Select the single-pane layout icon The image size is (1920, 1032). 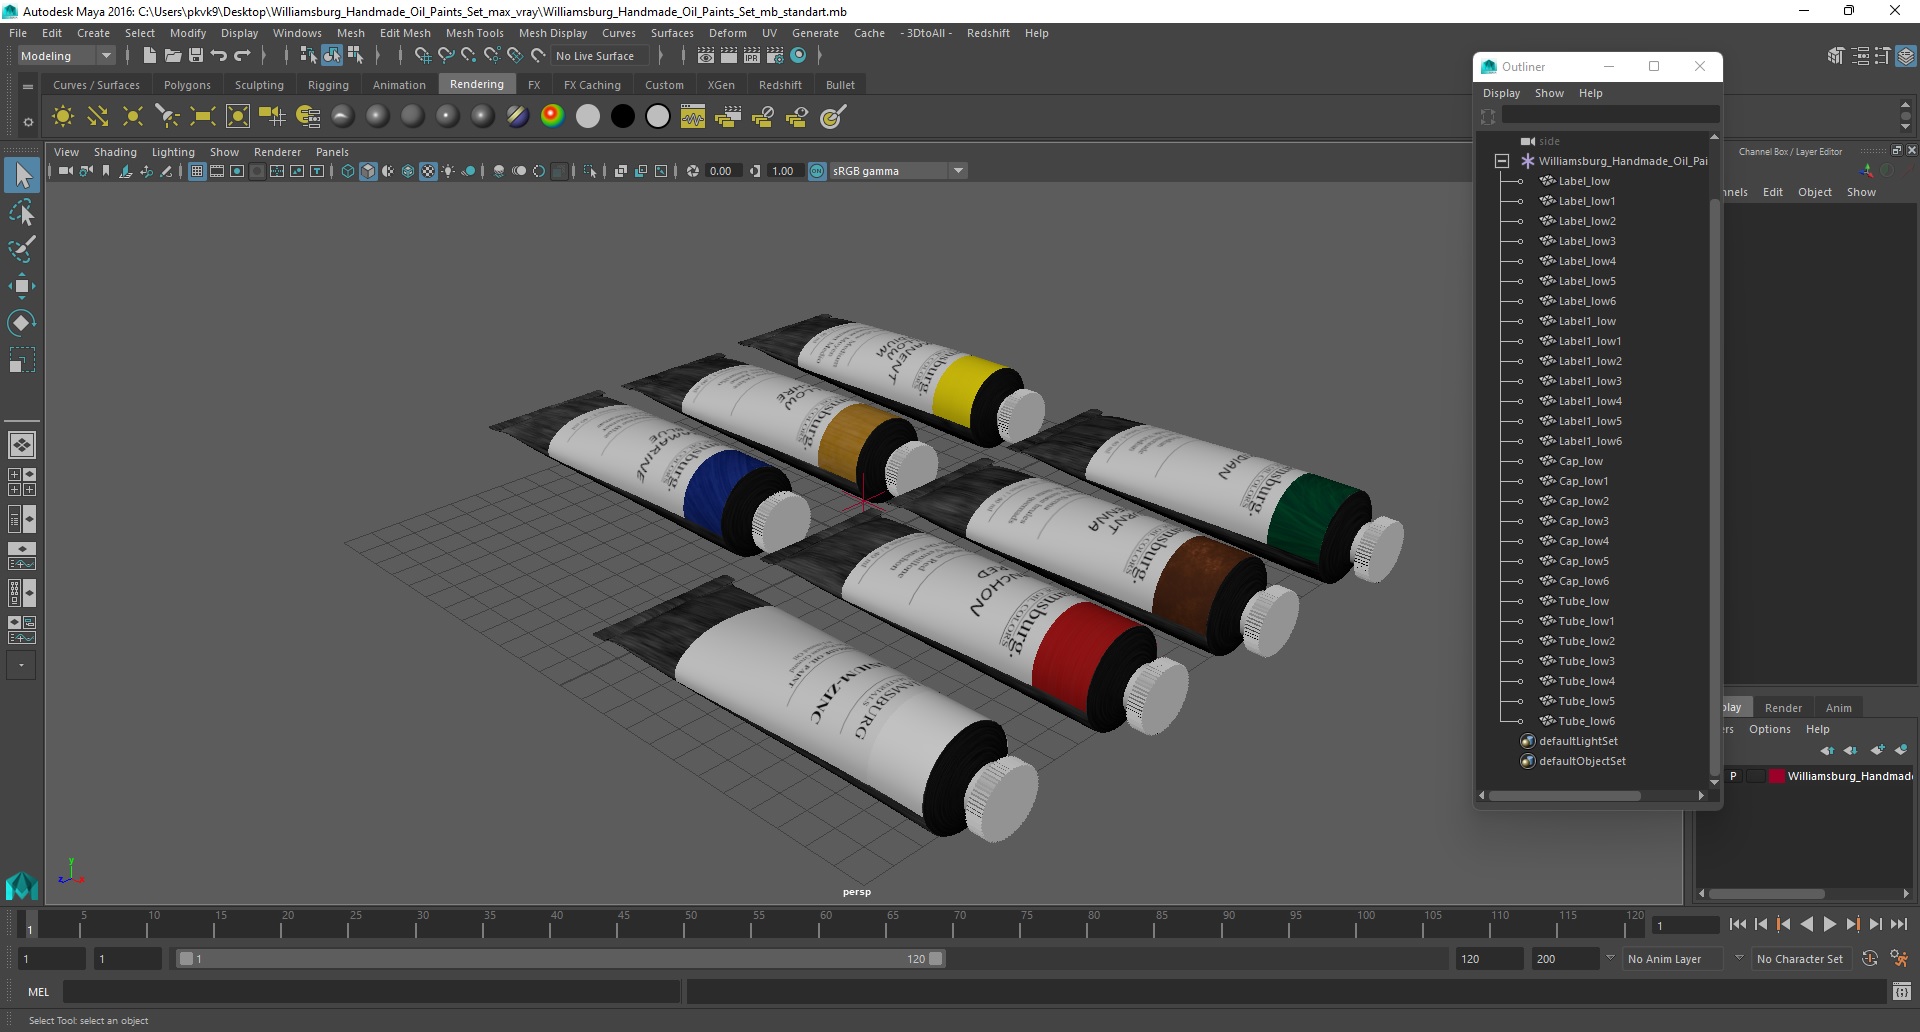click(21, 445)
